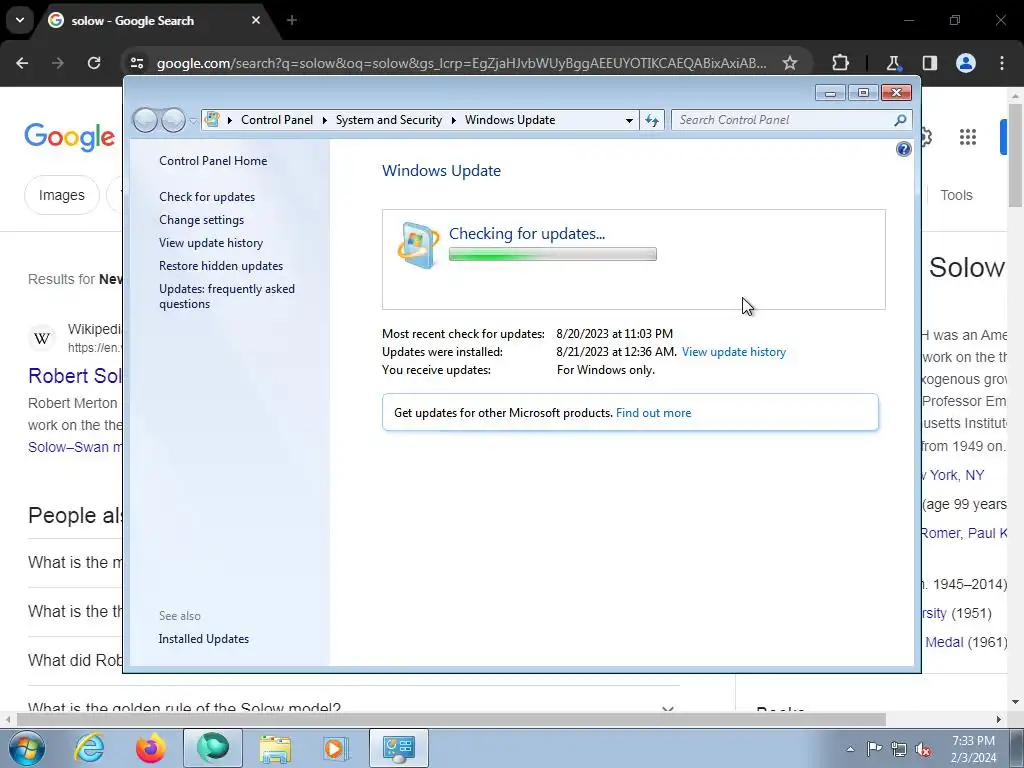This screenshot has width=1024, height=768.
Task: Open Installed Updates link
Action: [204, 639]
